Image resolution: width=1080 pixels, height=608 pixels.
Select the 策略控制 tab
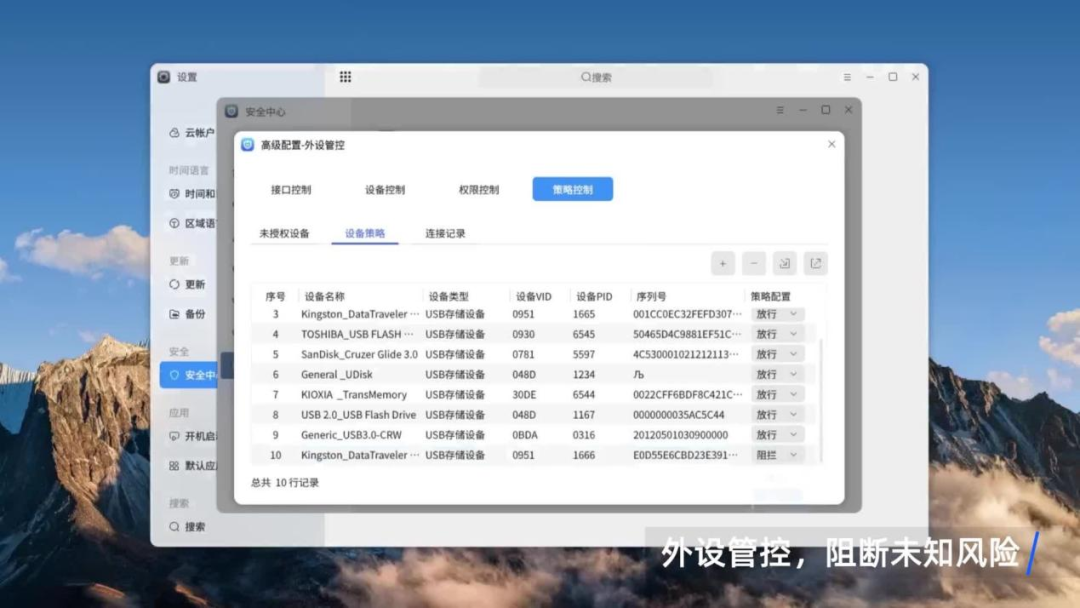[x=572, y=189]
